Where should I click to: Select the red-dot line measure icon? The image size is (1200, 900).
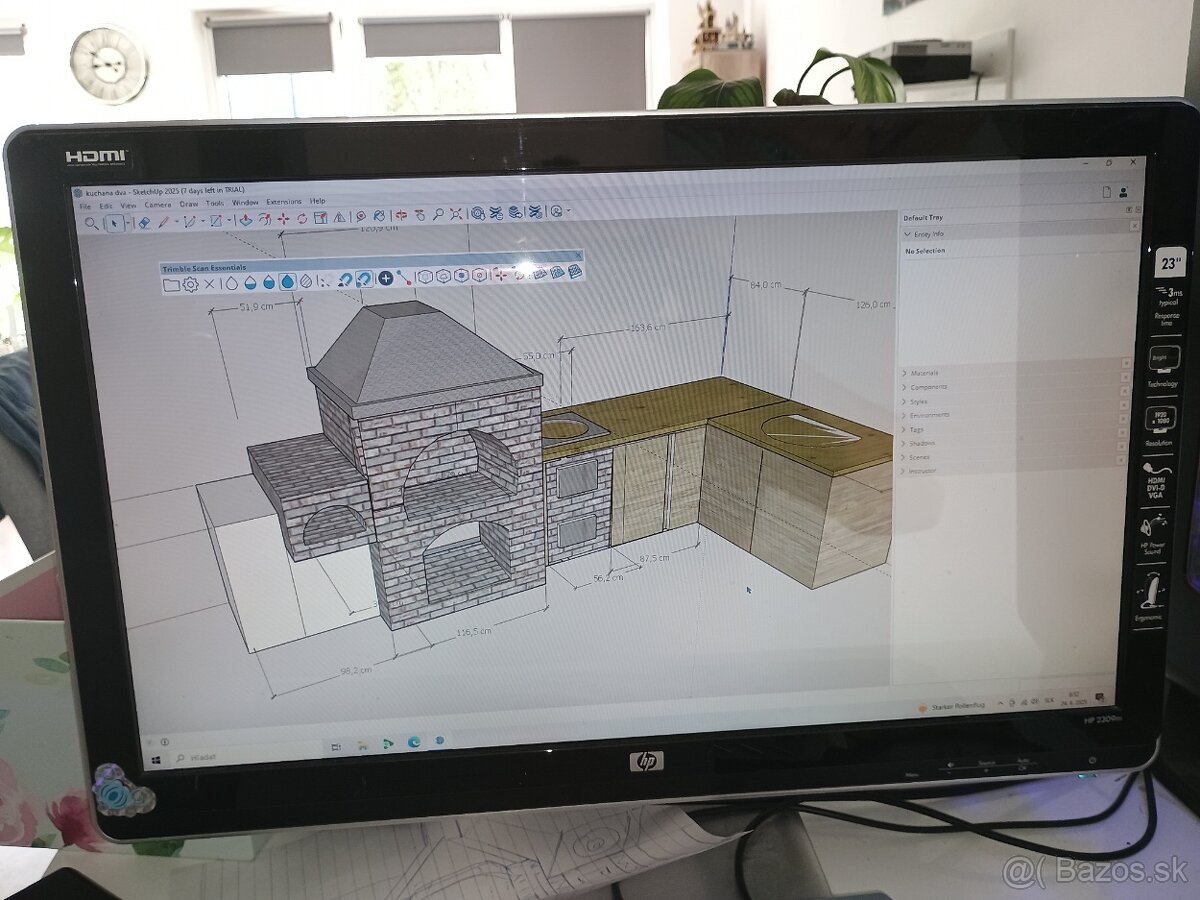(404, 279)
